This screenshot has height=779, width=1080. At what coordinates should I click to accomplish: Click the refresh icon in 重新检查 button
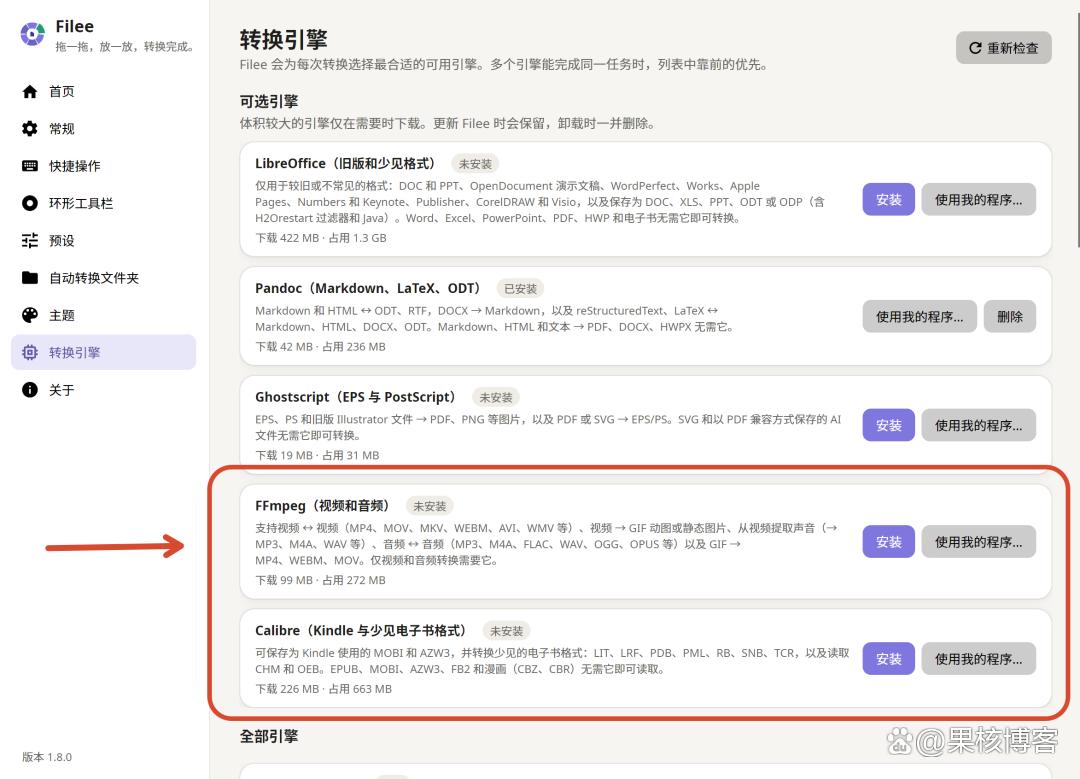pyautogui.click(x=975, y=48)
